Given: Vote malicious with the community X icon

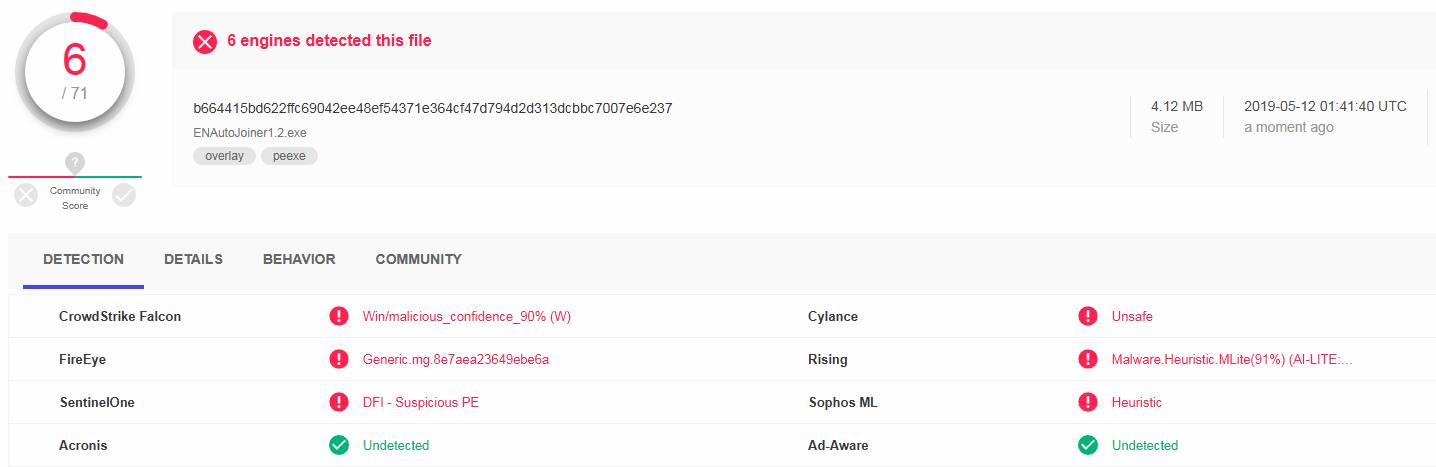Looking at the screenshot, I should (26, 195).
